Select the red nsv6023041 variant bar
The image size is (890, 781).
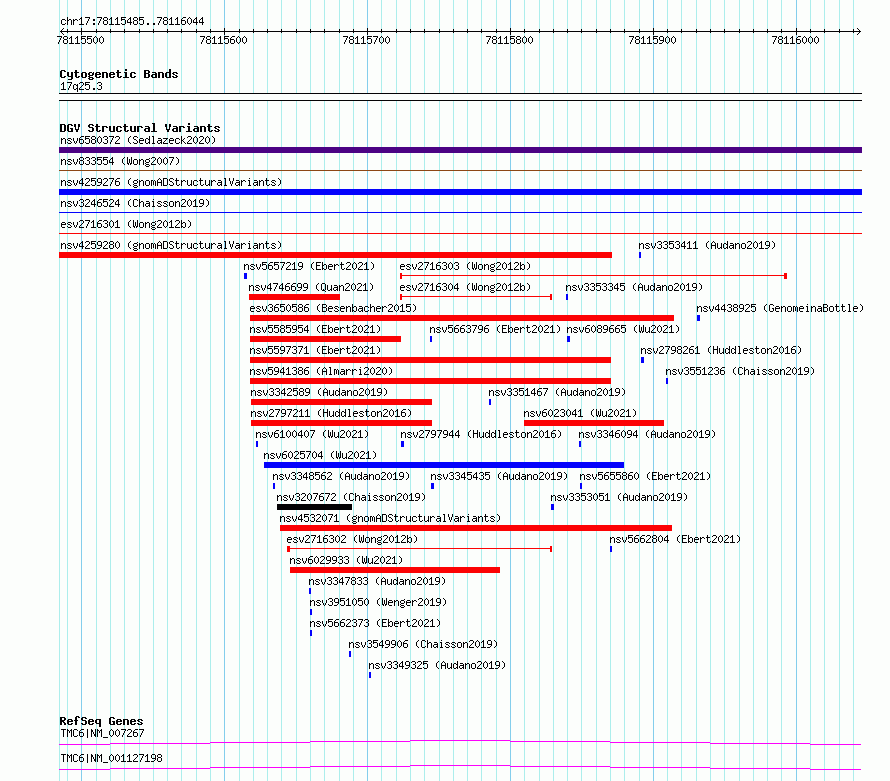tap(594, 423)
